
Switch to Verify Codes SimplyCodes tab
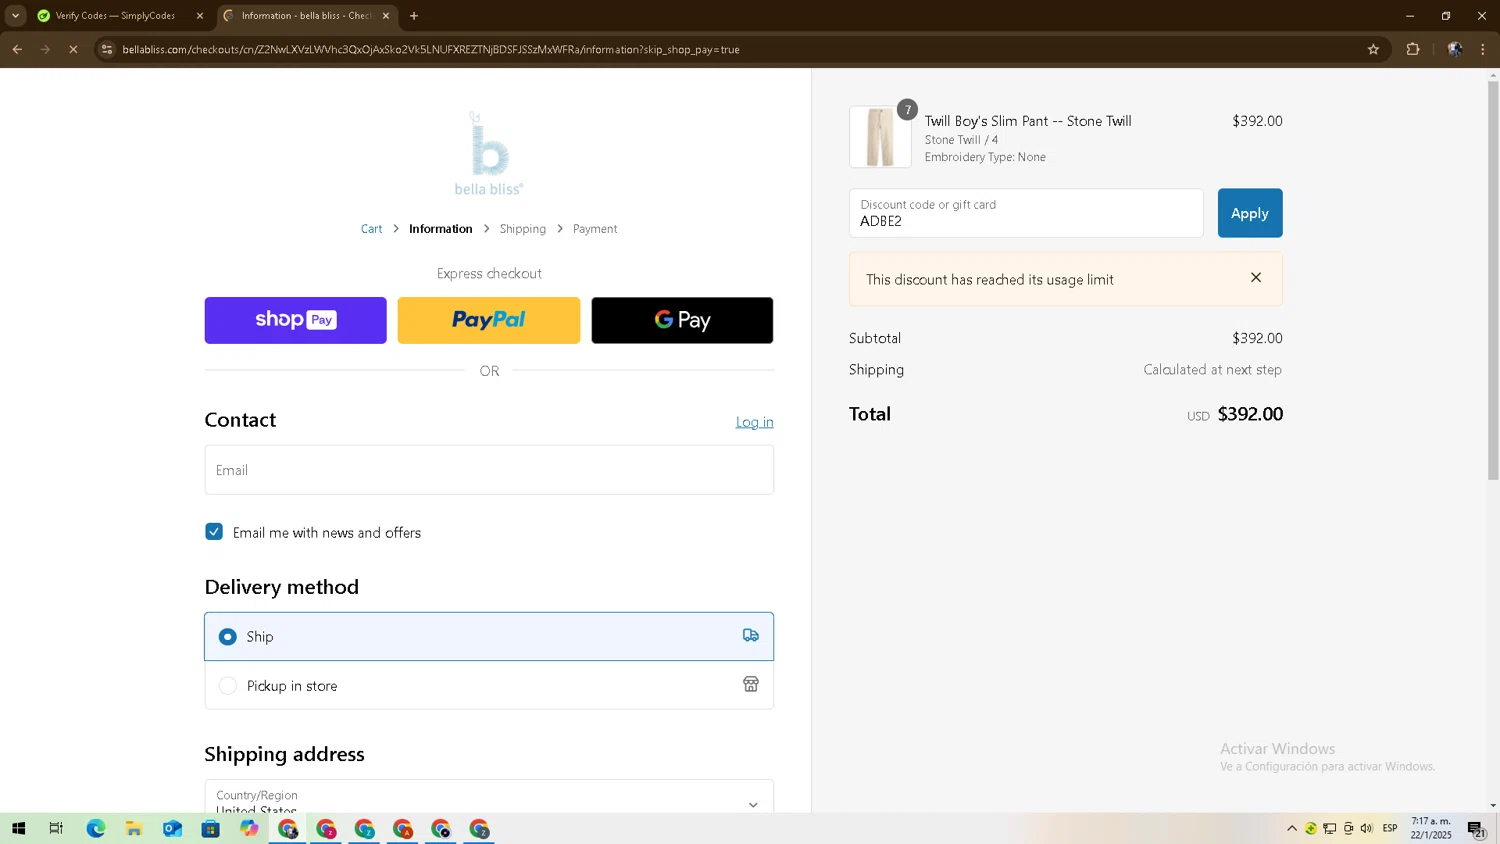pyautogui.click(x=115, y=16)
